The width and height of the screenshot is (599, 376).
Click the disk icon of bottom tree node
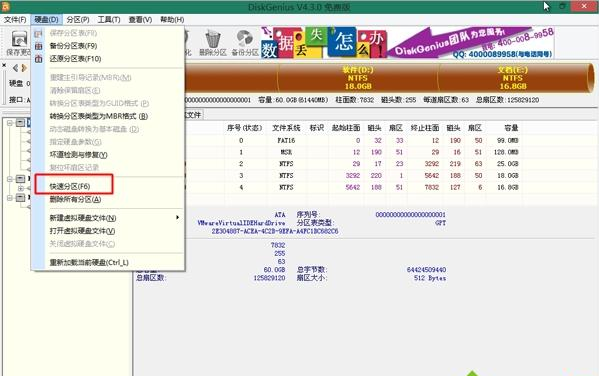(x=20, y=197)
